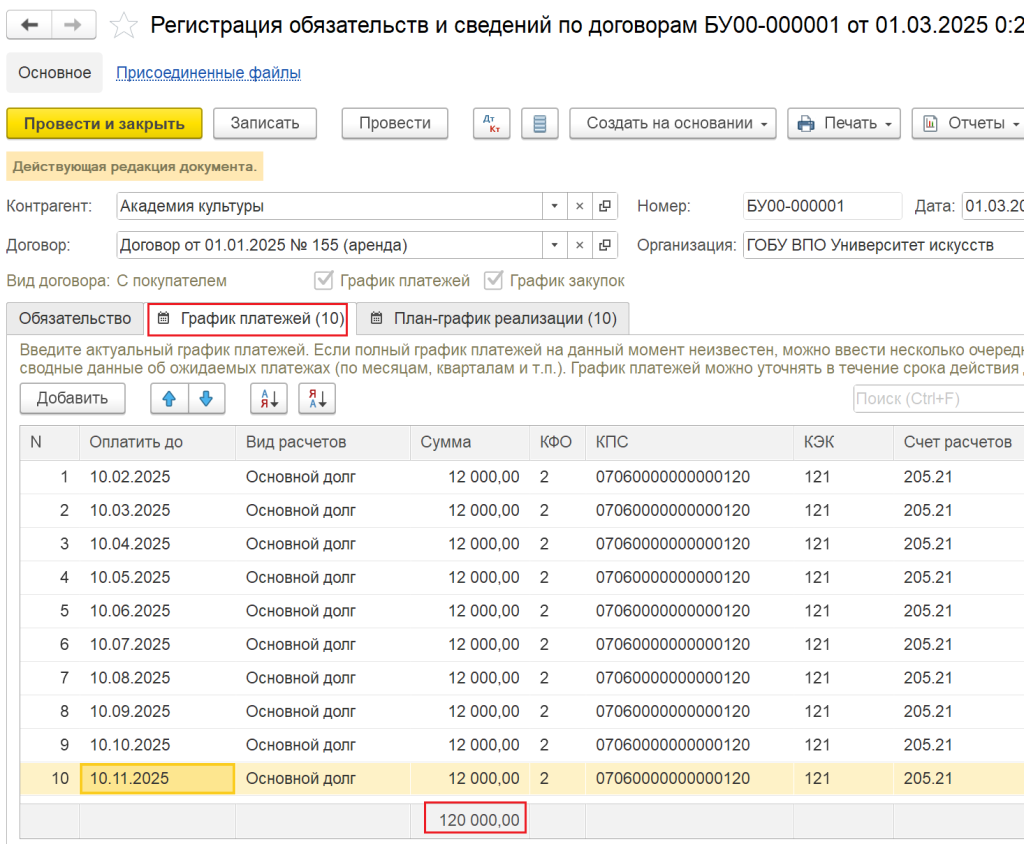Toggle the График платежей checkbox
The height and width of the screenshot is (844, 1024).
324,281
